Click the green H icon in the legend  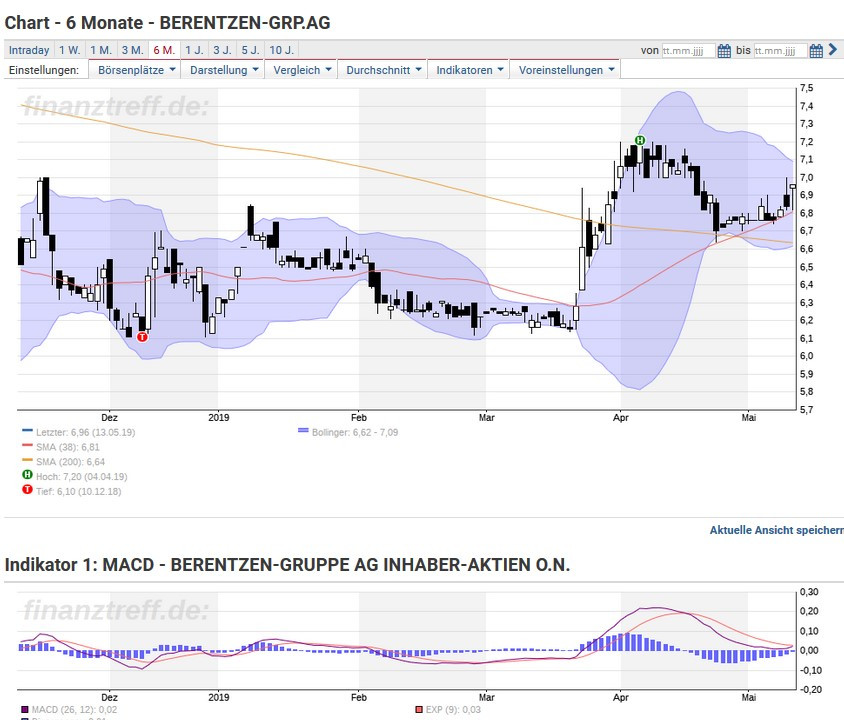[x=27, y=475]
